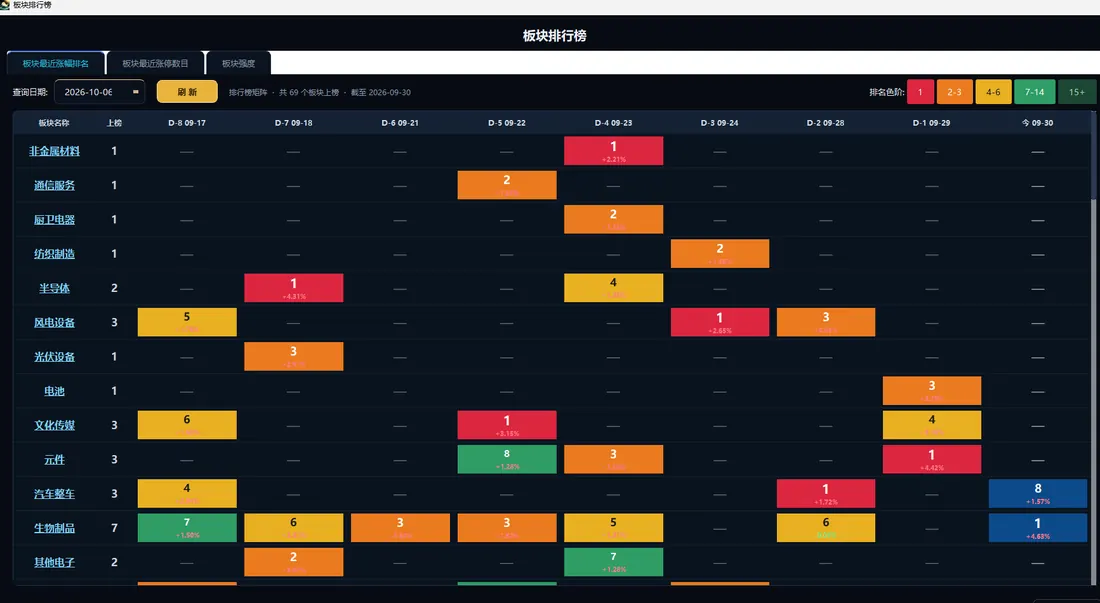Click the 2026-10-06 date input text

(x=88, y=92)
